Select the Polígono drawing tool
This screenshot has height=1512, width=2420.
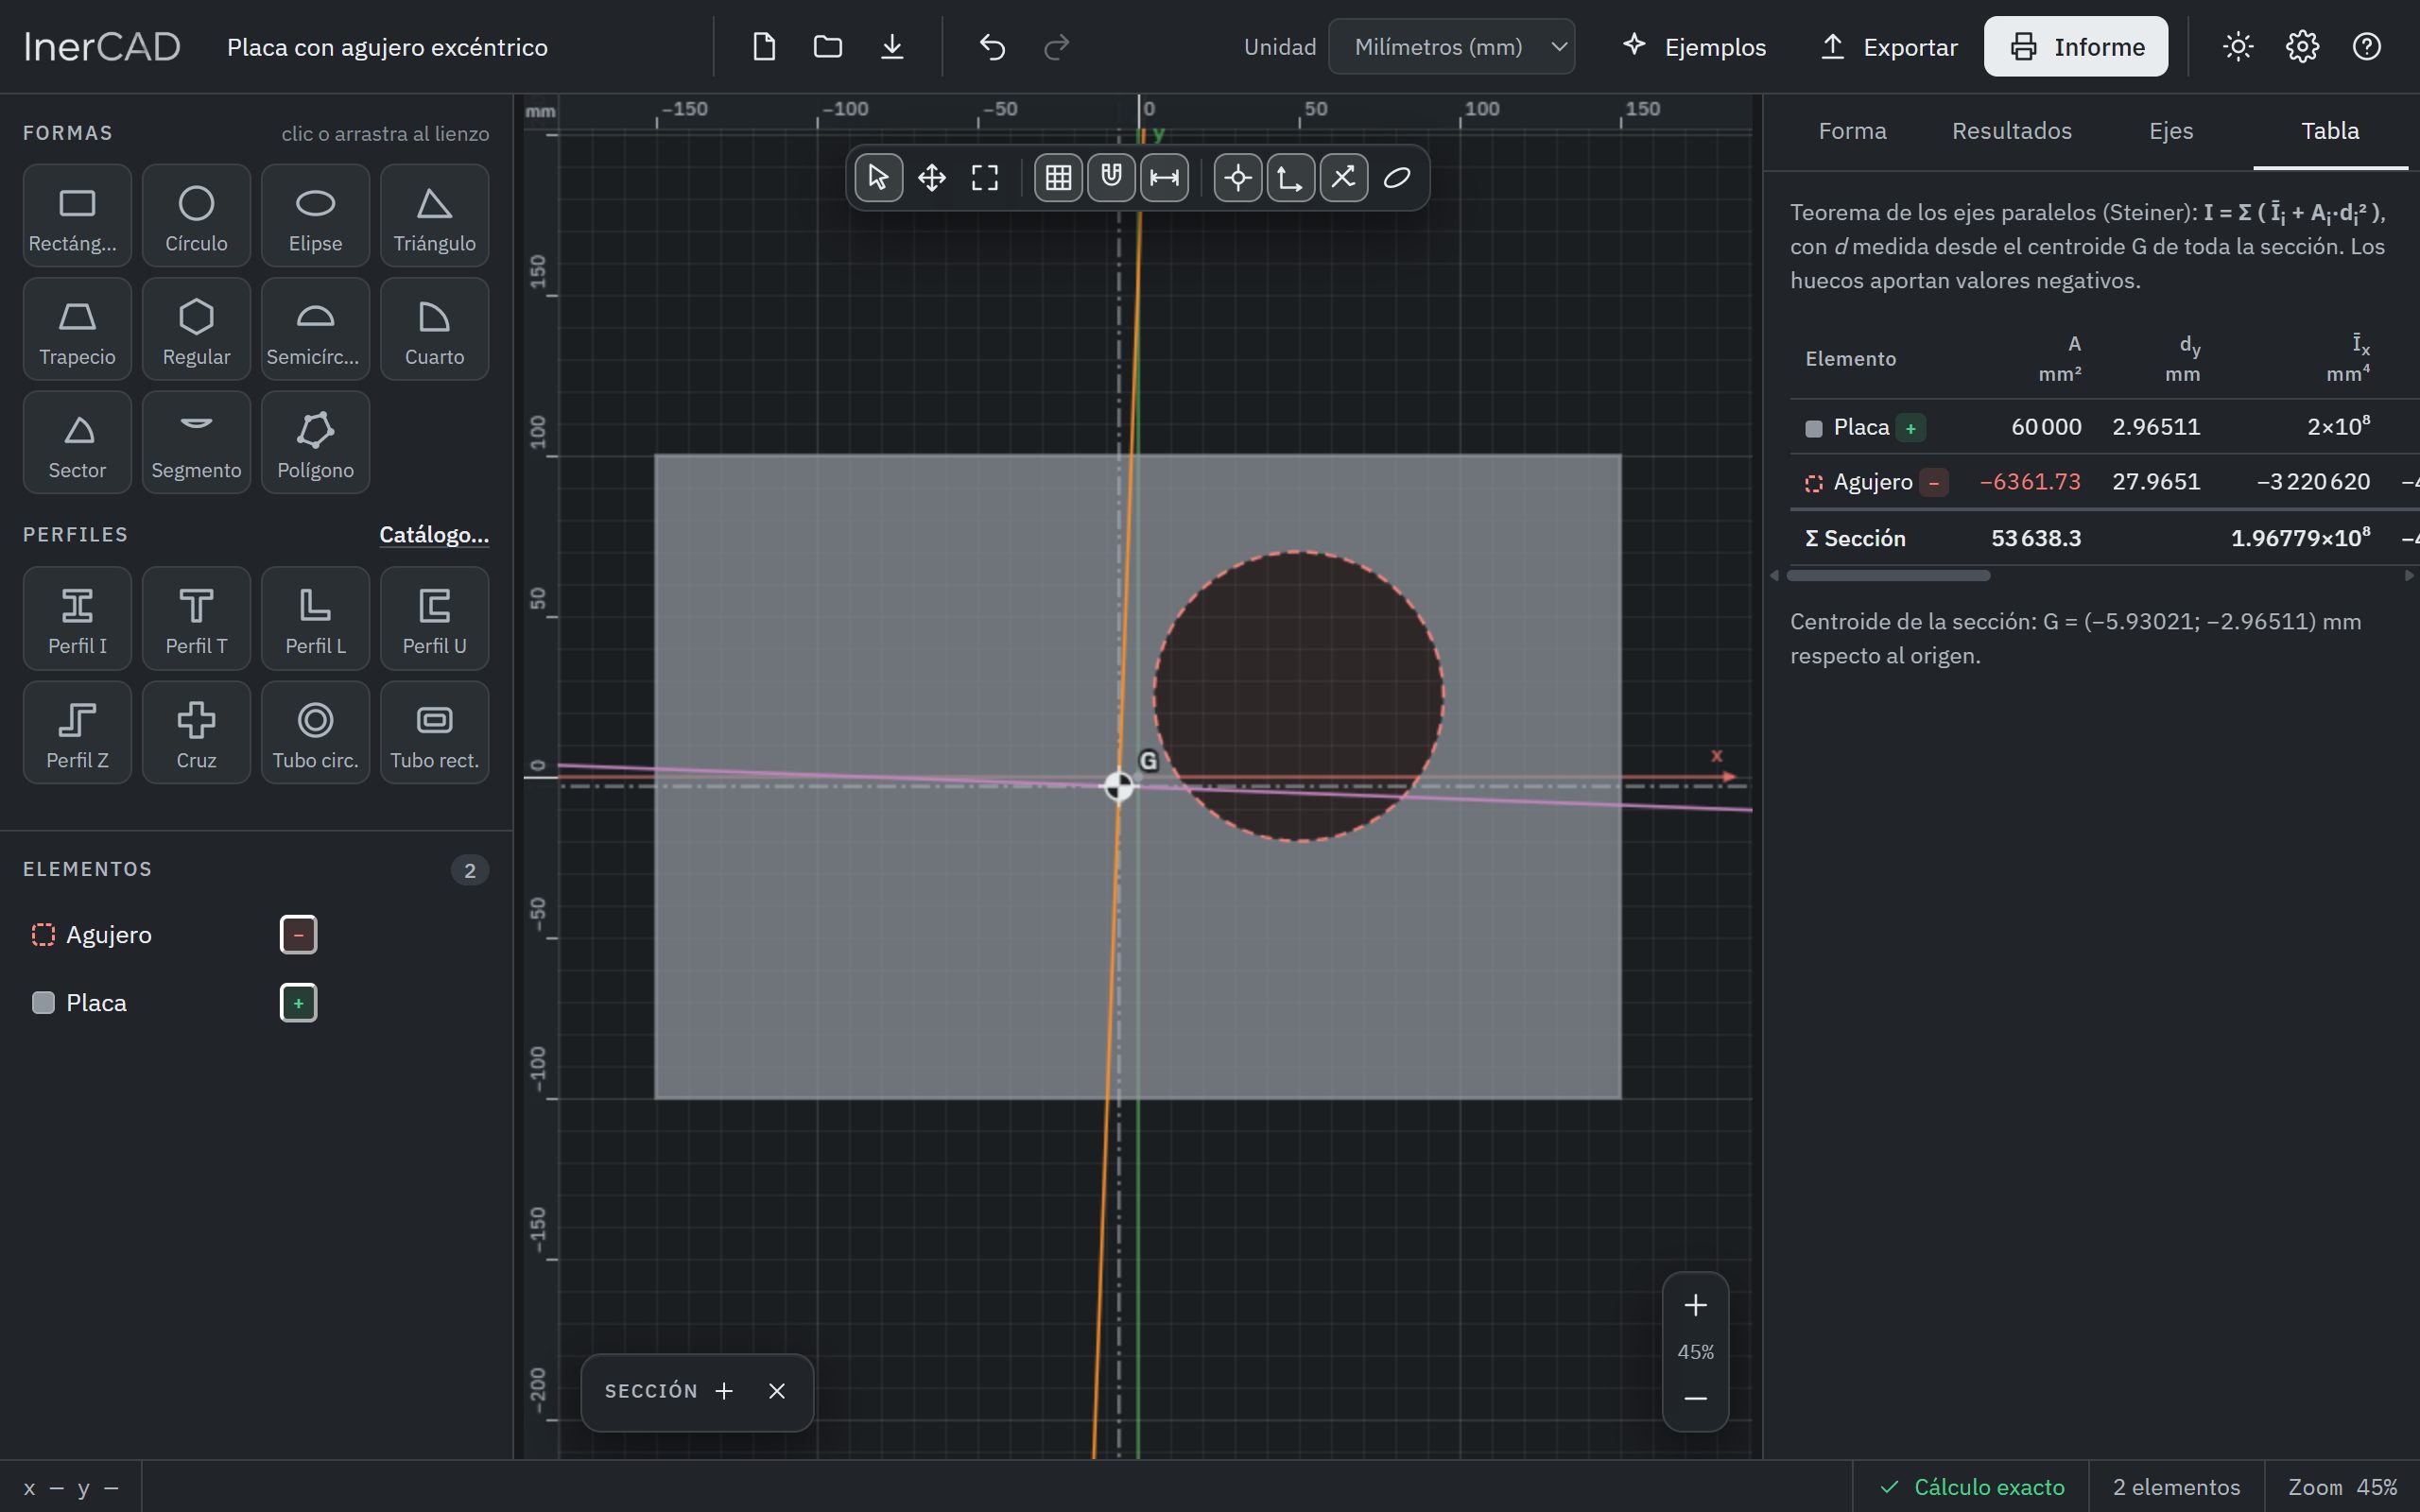[315, 443]
